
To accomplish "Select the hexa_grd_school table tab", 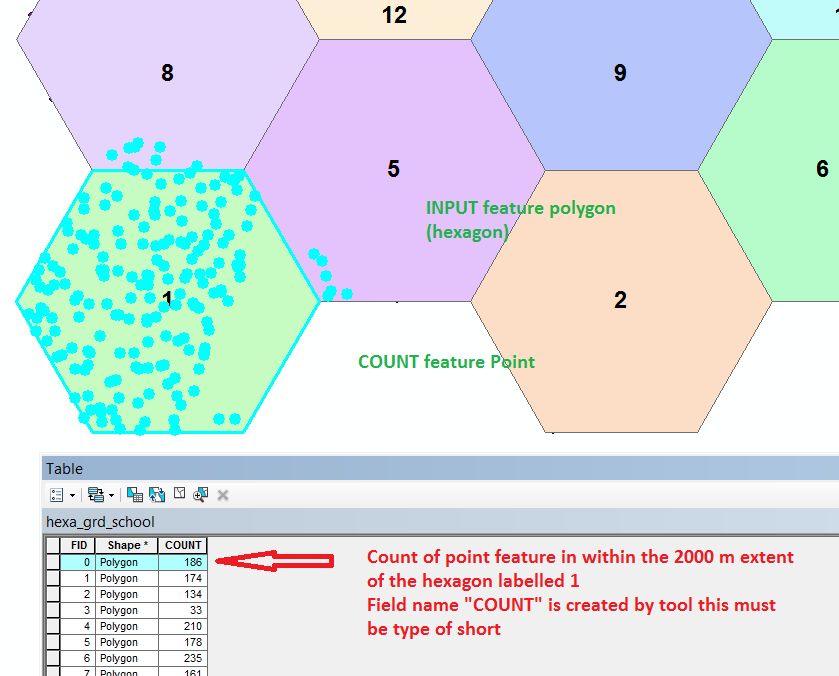I will click(100, 522).
